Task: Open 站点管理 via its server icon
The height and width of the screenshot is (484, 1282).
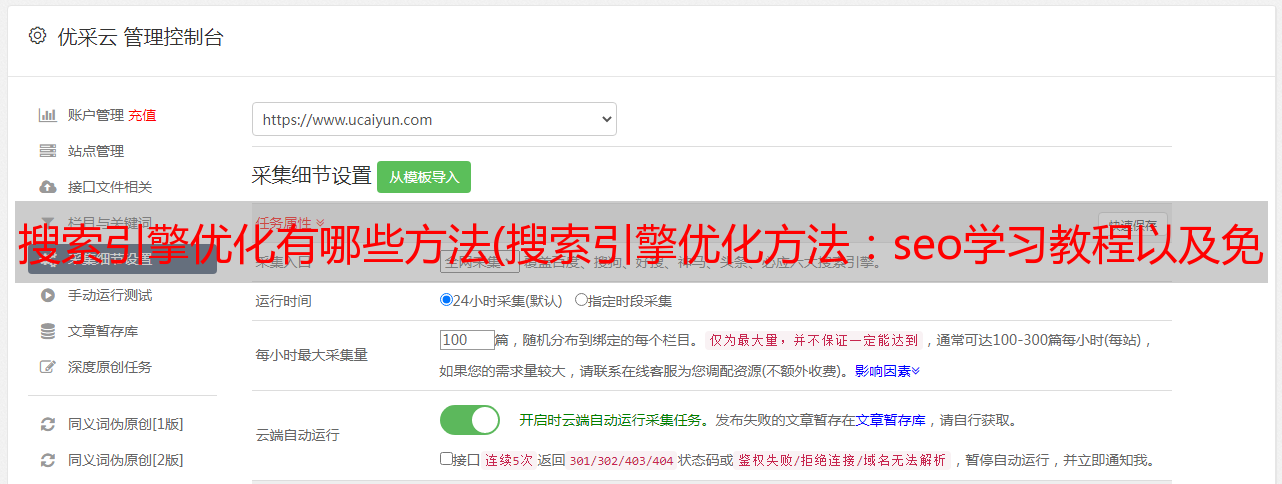Action: (47, 151)
